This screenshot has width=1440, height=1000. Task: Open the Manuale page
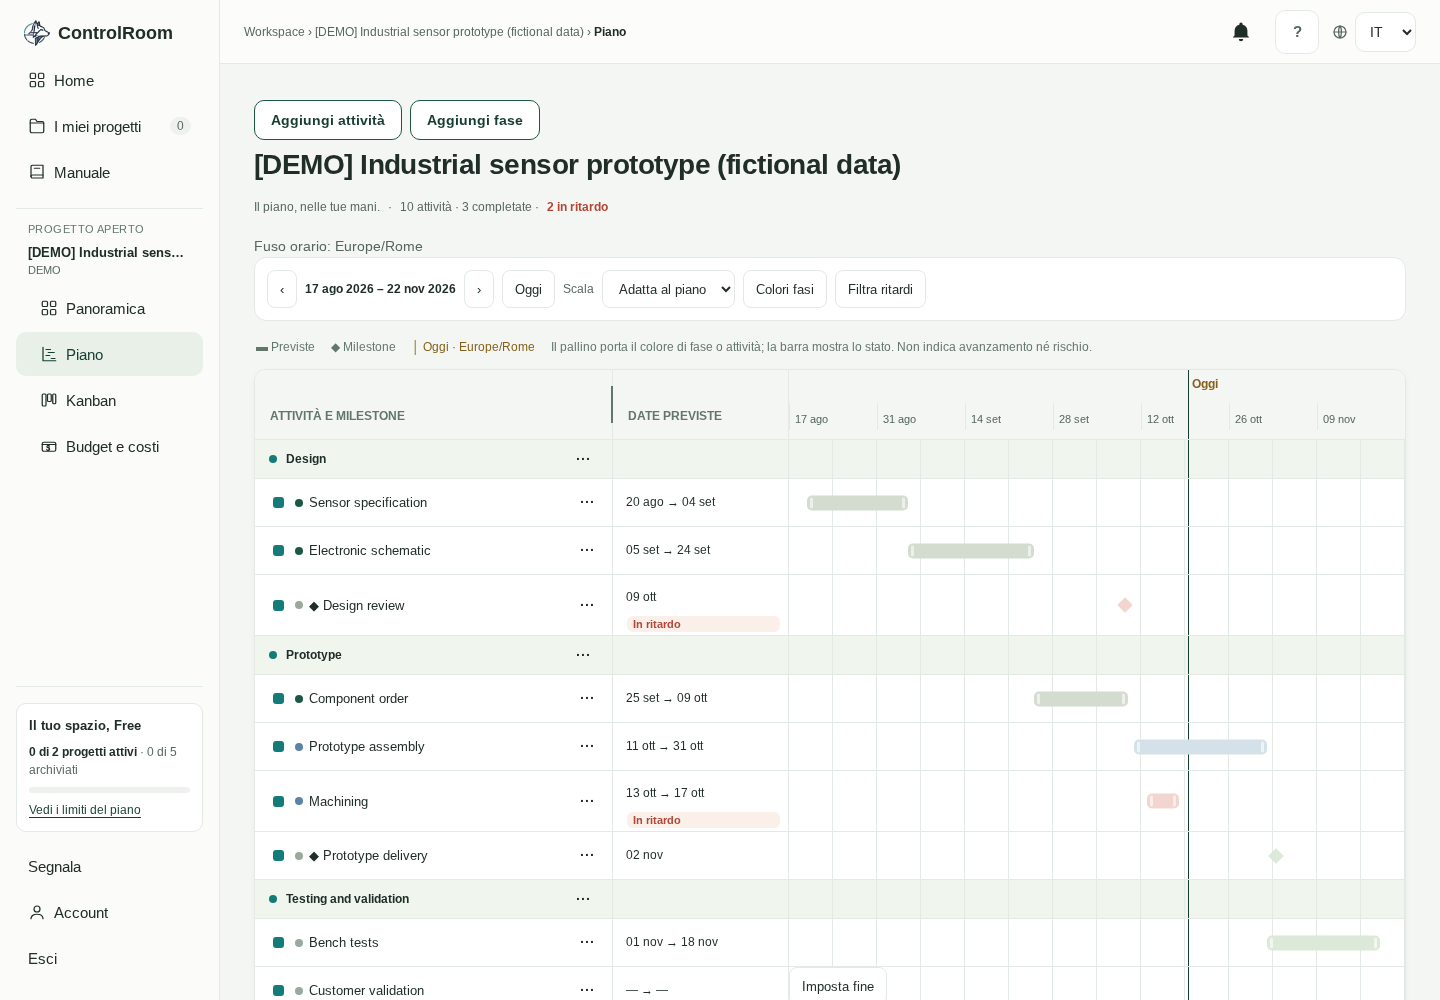[109, 172]
